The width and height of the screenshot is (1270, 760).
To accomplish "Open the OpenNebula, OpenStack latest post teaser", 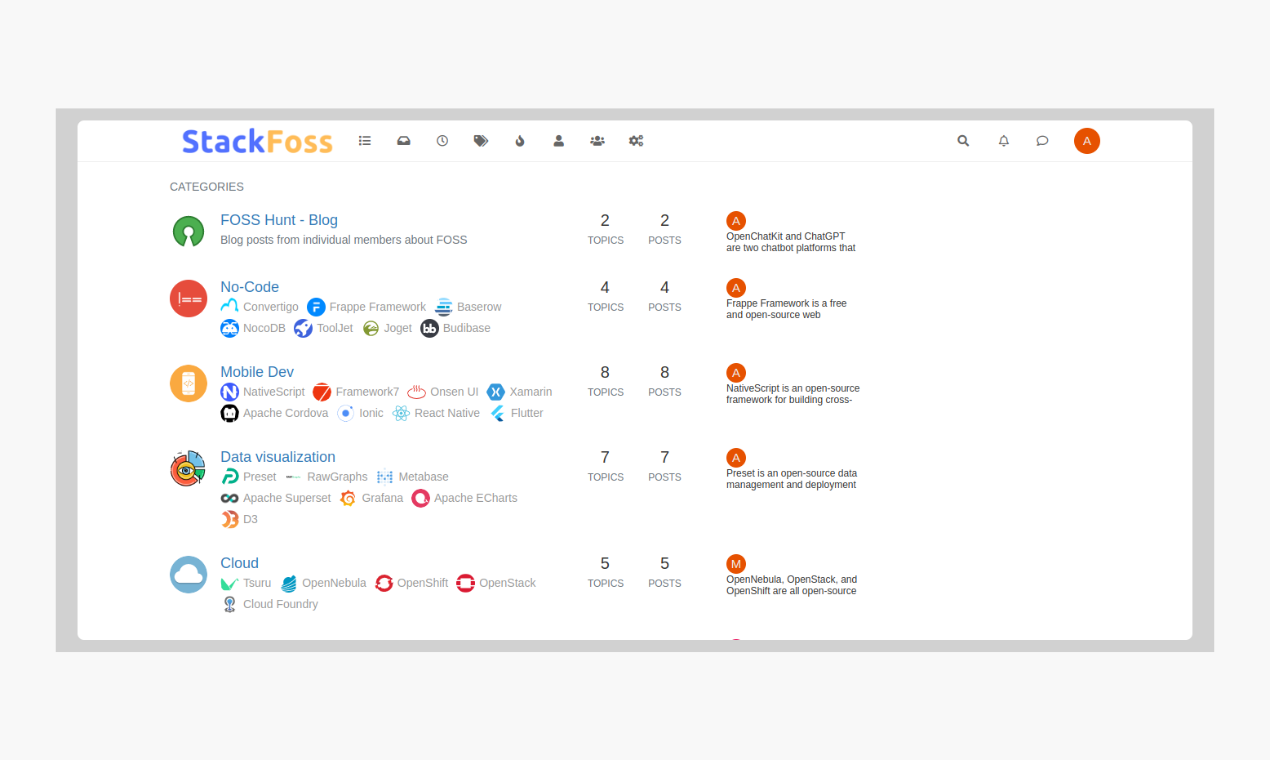I will click(x=792, y=585).
